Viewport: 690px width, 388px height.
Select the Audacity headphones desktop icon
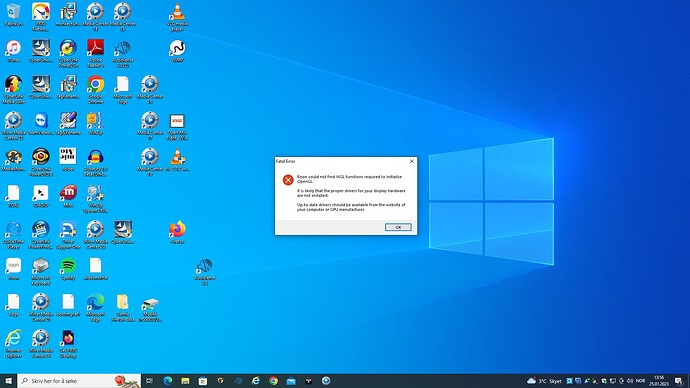tap(95, 162)
